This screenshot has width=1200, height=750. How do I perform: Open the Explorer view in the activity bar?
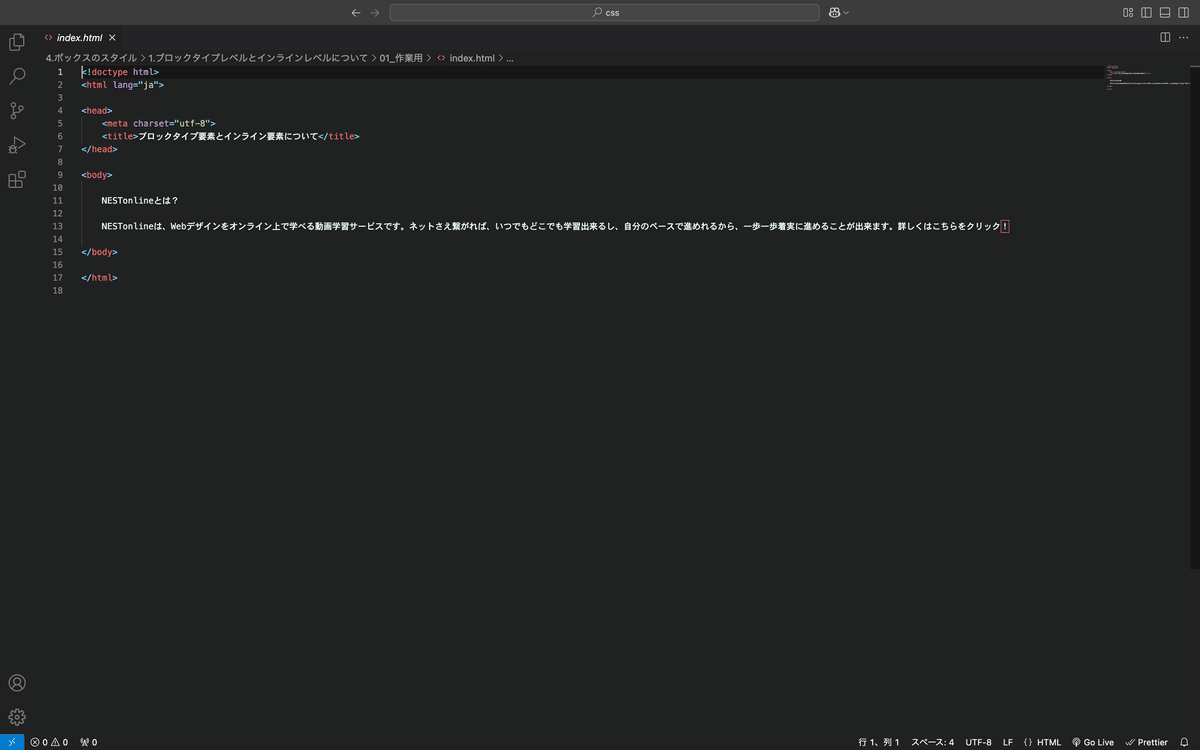point(16,42)
